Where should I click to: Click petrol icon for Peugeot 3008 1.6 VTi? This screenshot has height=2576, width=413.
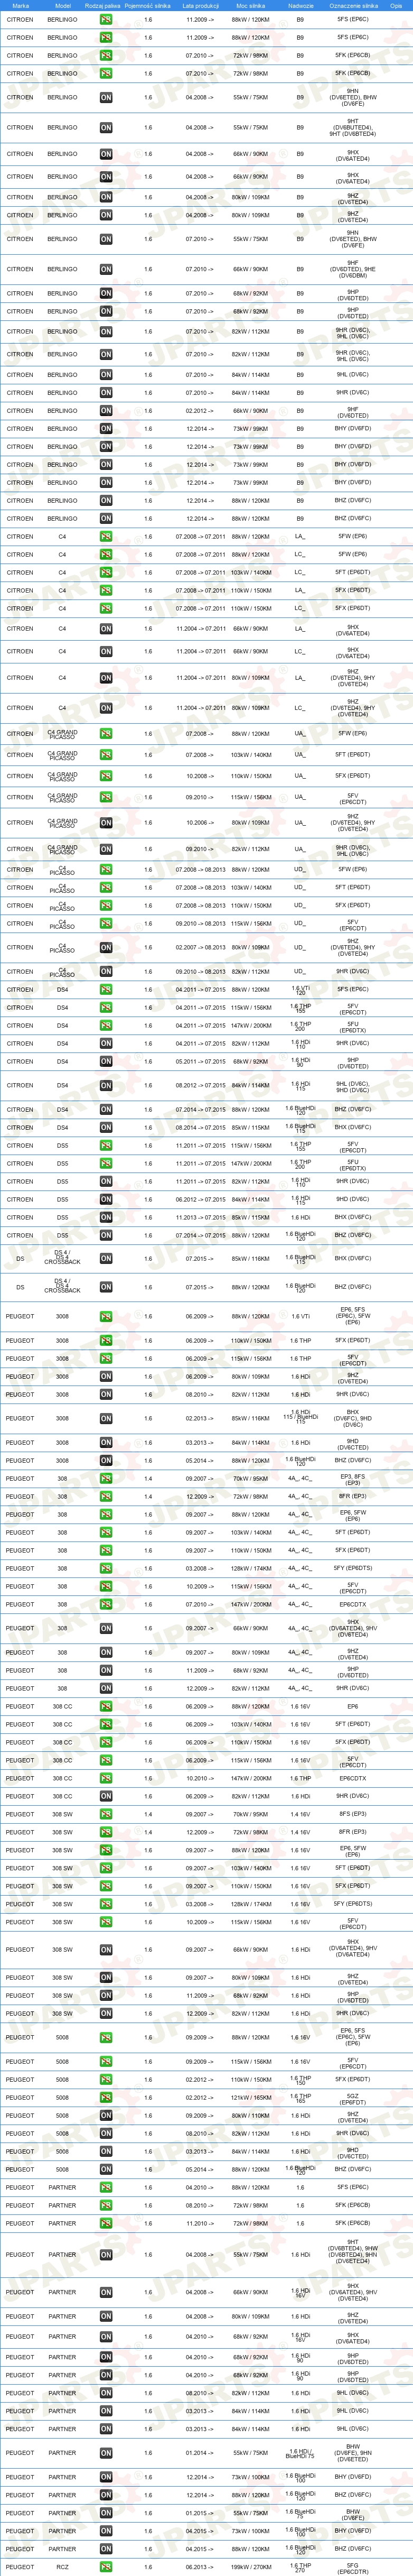tap(106, 1317)
